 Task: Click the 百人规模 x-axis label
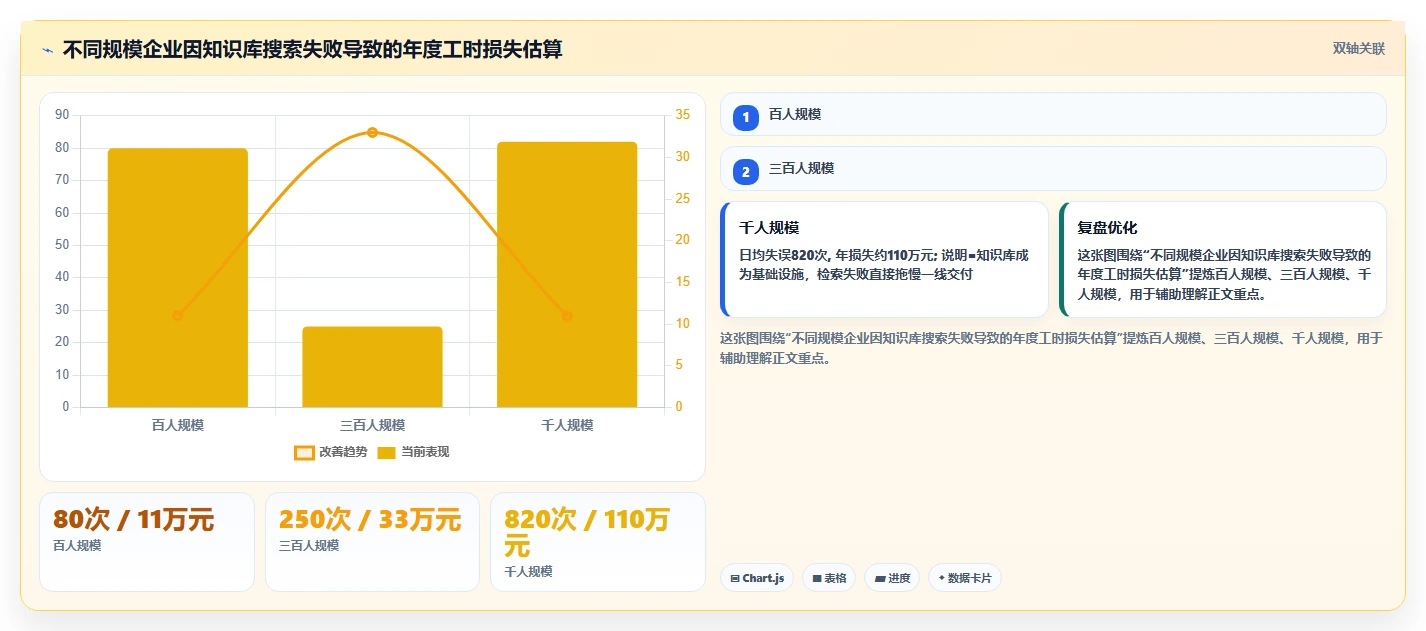[x=178, y=425]
